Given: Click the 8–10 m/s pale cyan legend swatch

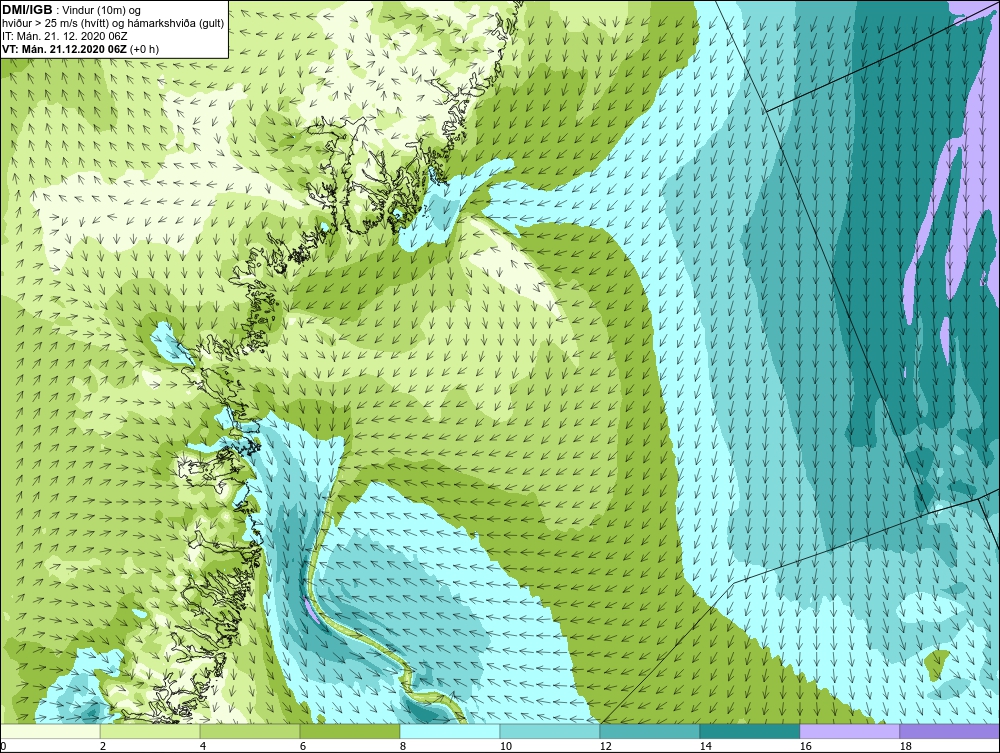Looking at the screenshot, I should point(450,731).
